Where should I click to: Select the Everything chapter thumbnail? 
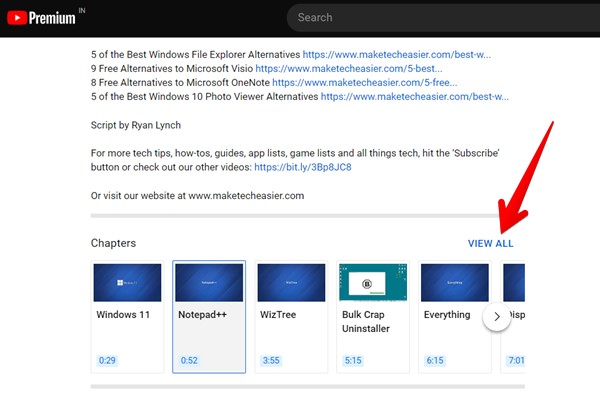point(455,282)
